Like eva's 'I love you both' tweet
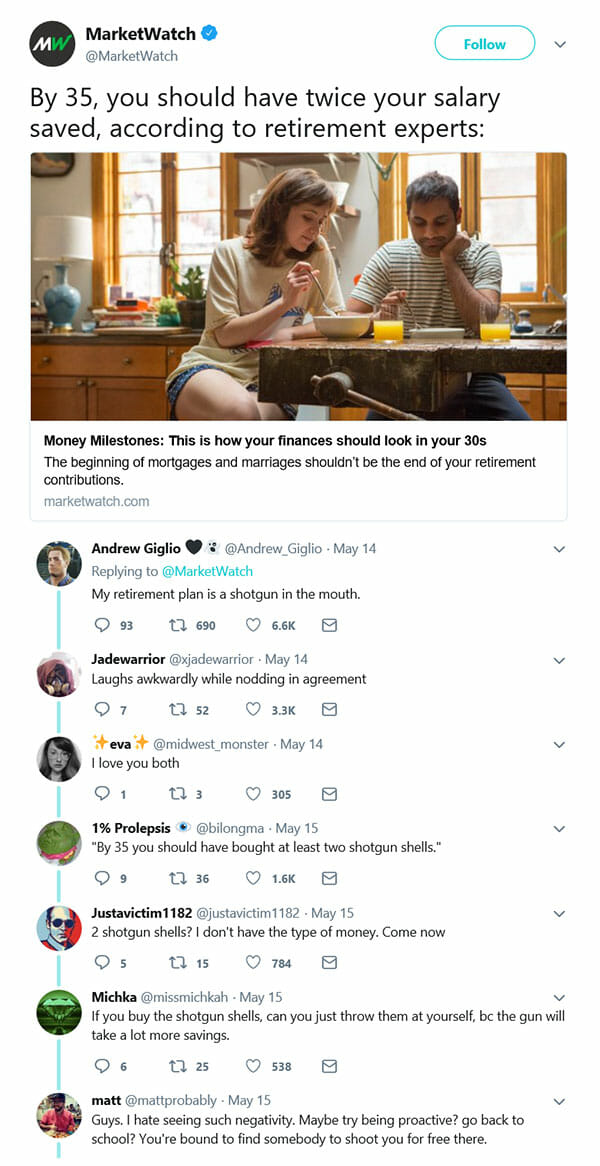This screenshot has width=600, height=1166. click(253, 794)
